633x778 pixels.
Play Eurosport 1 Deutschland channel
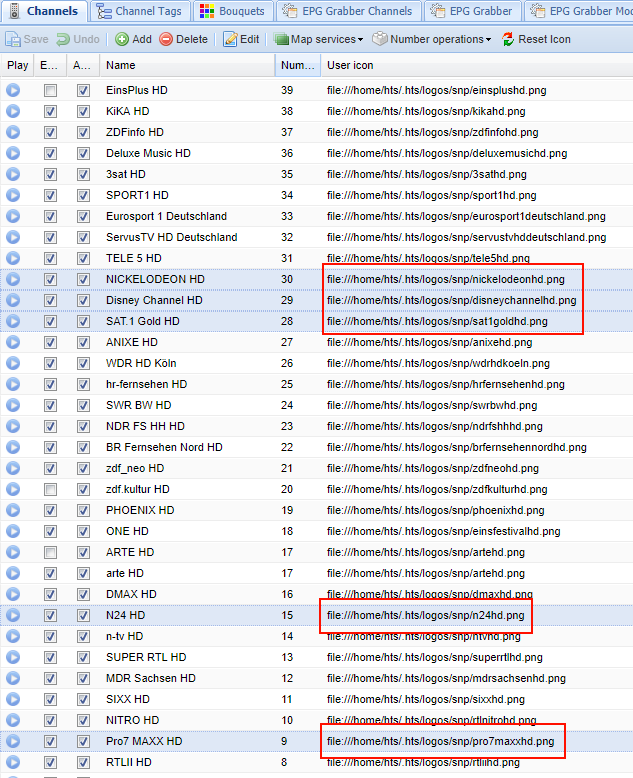coord(13,216)
